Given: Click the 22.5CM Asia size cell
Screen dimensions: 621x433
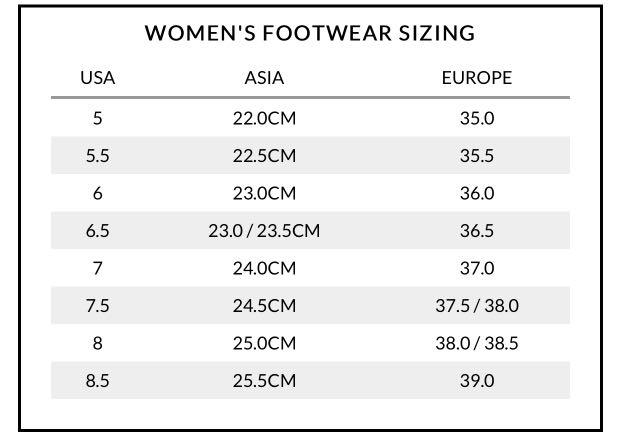Looking at the screenshot, I should click(x=264, y=155).
